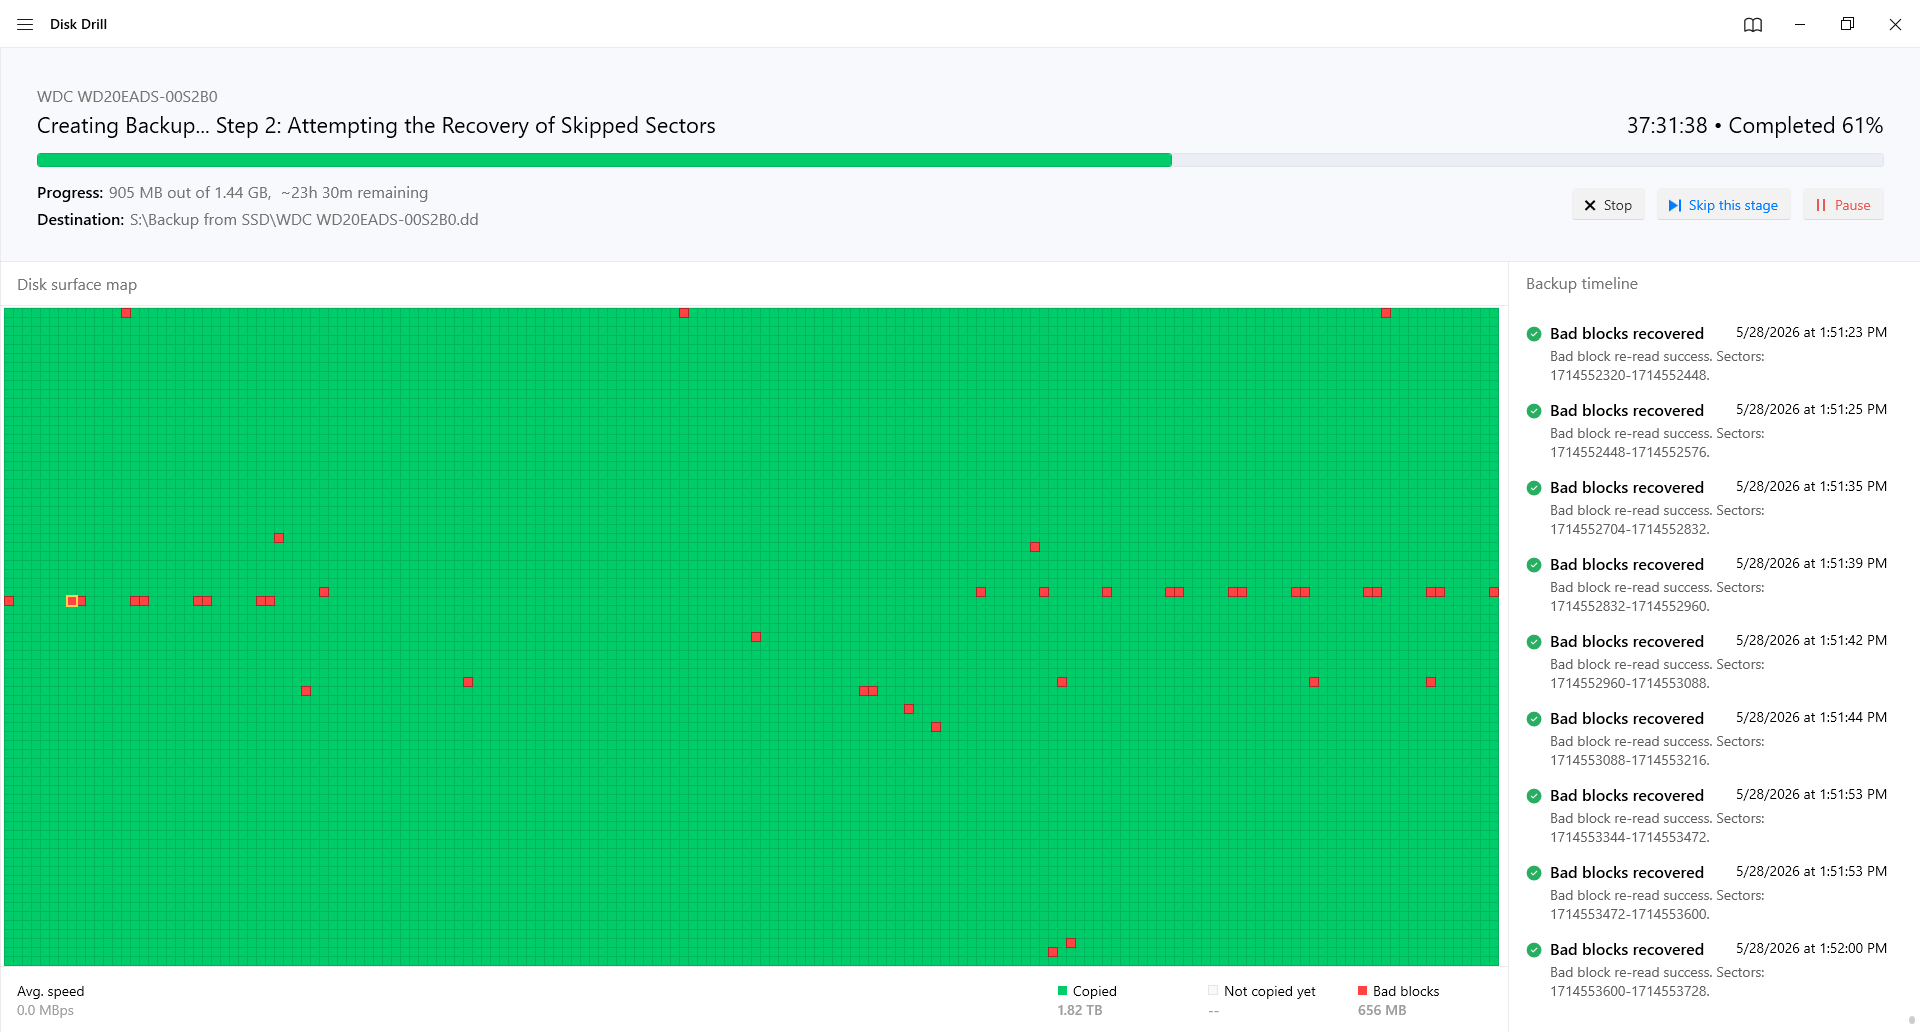Click green check icon for 1:51:23 PM entry

click(1534, 334)
